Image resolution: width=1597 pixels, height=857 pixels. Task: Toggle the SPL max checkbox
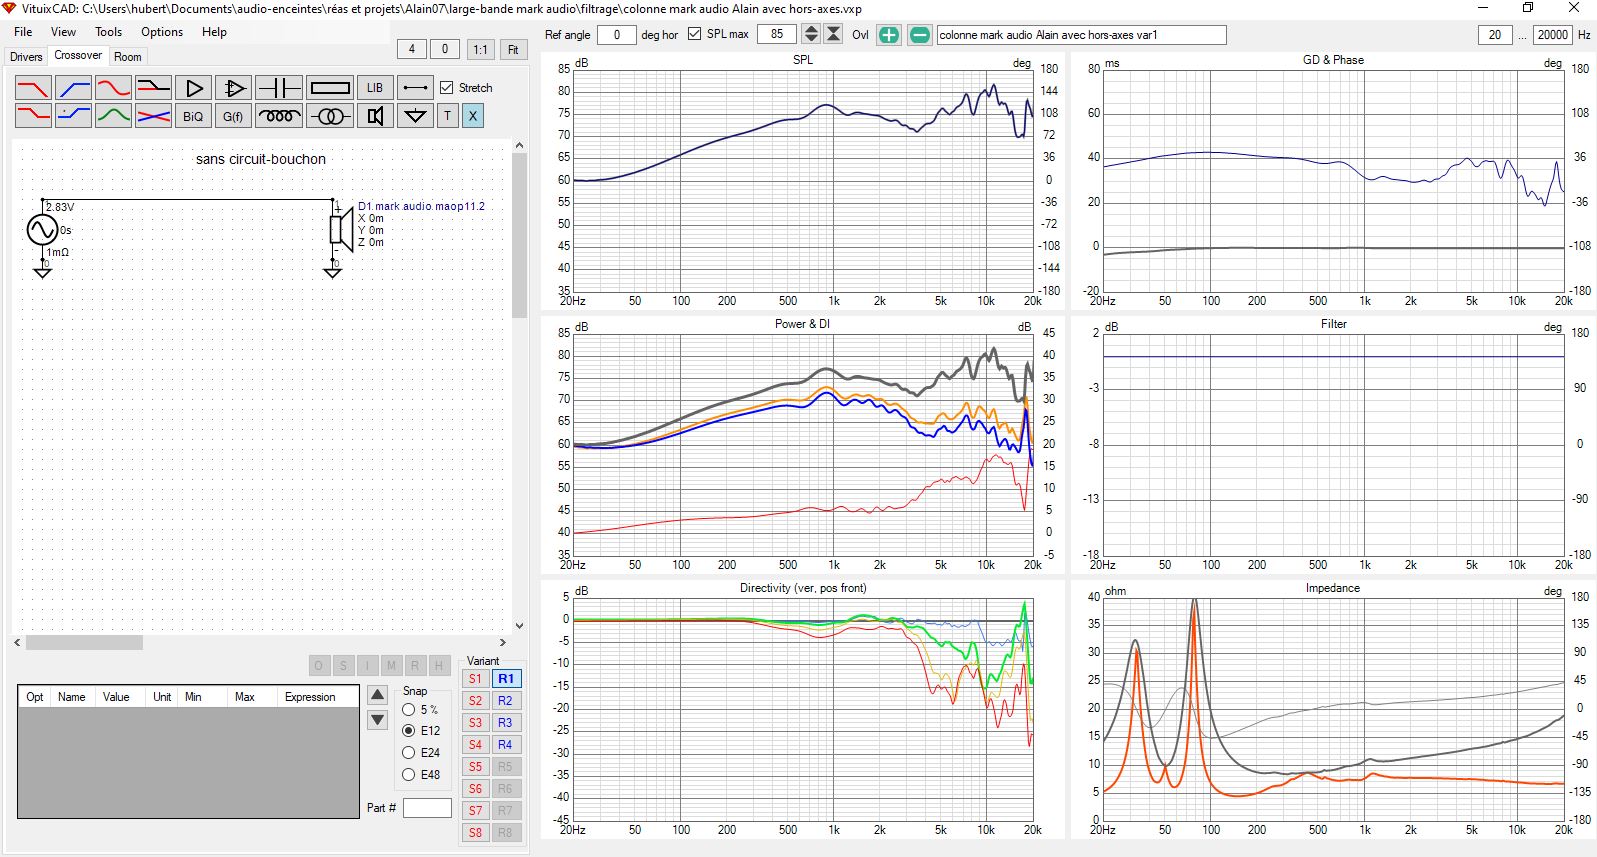(x=695, y=34)
